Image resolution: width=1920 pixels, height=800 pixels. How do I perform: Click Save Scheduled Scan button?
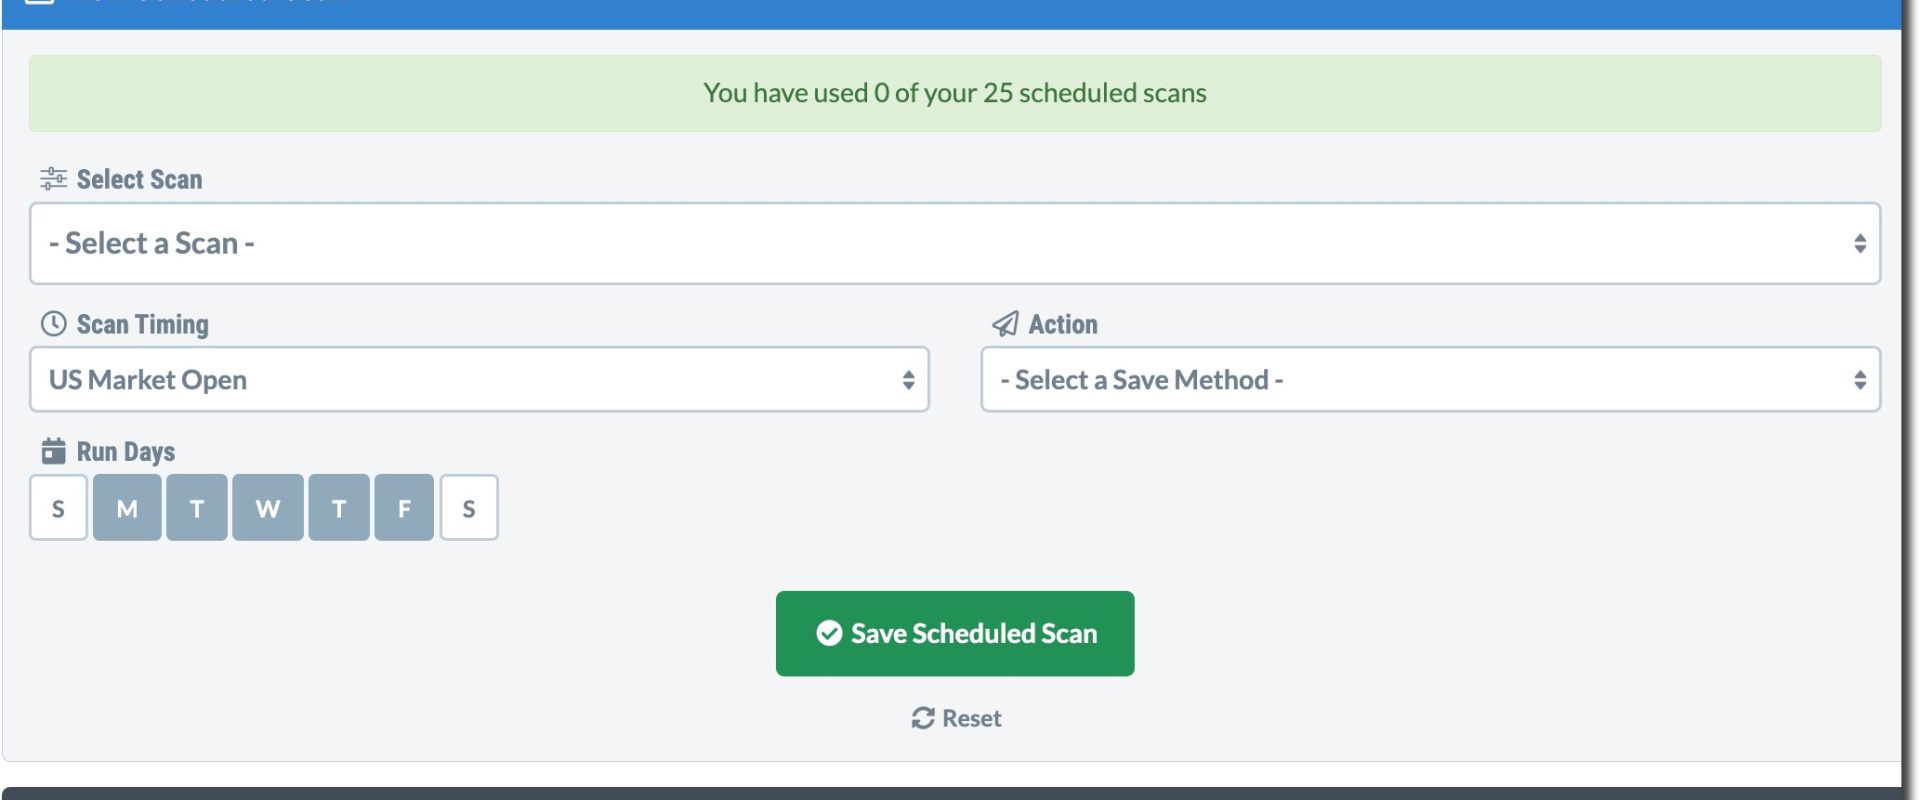(x=955, y=633)
